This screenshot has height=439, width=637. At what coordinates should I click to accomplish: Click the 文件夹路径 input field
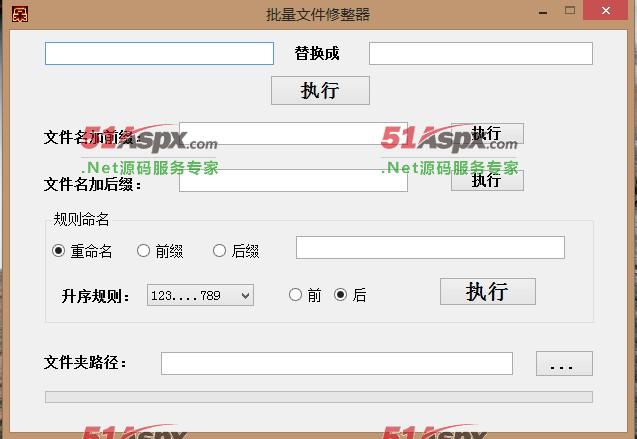pos(336,363)
